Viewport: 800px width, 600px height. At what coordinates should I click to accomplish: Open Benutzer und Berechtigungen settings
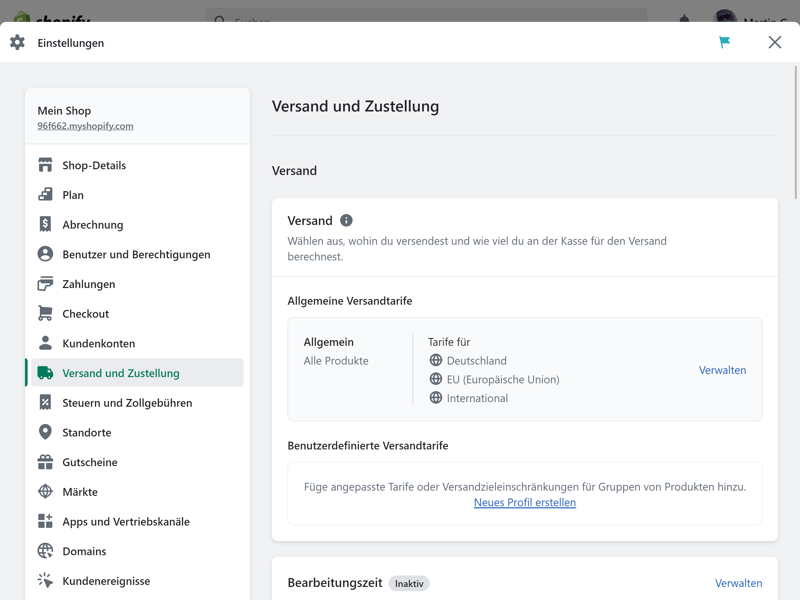pyautogui.click(x=136, y=254)
